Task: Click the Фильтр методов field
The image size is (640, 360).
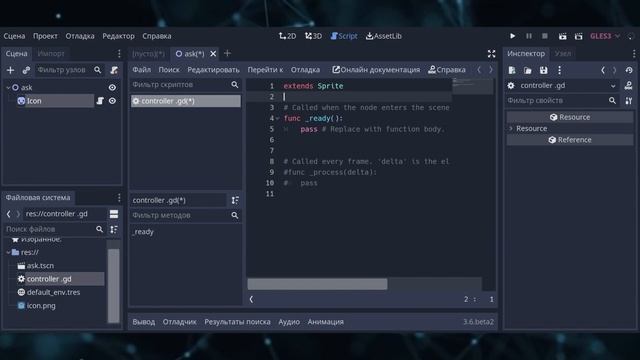Action: pos(186,215)
